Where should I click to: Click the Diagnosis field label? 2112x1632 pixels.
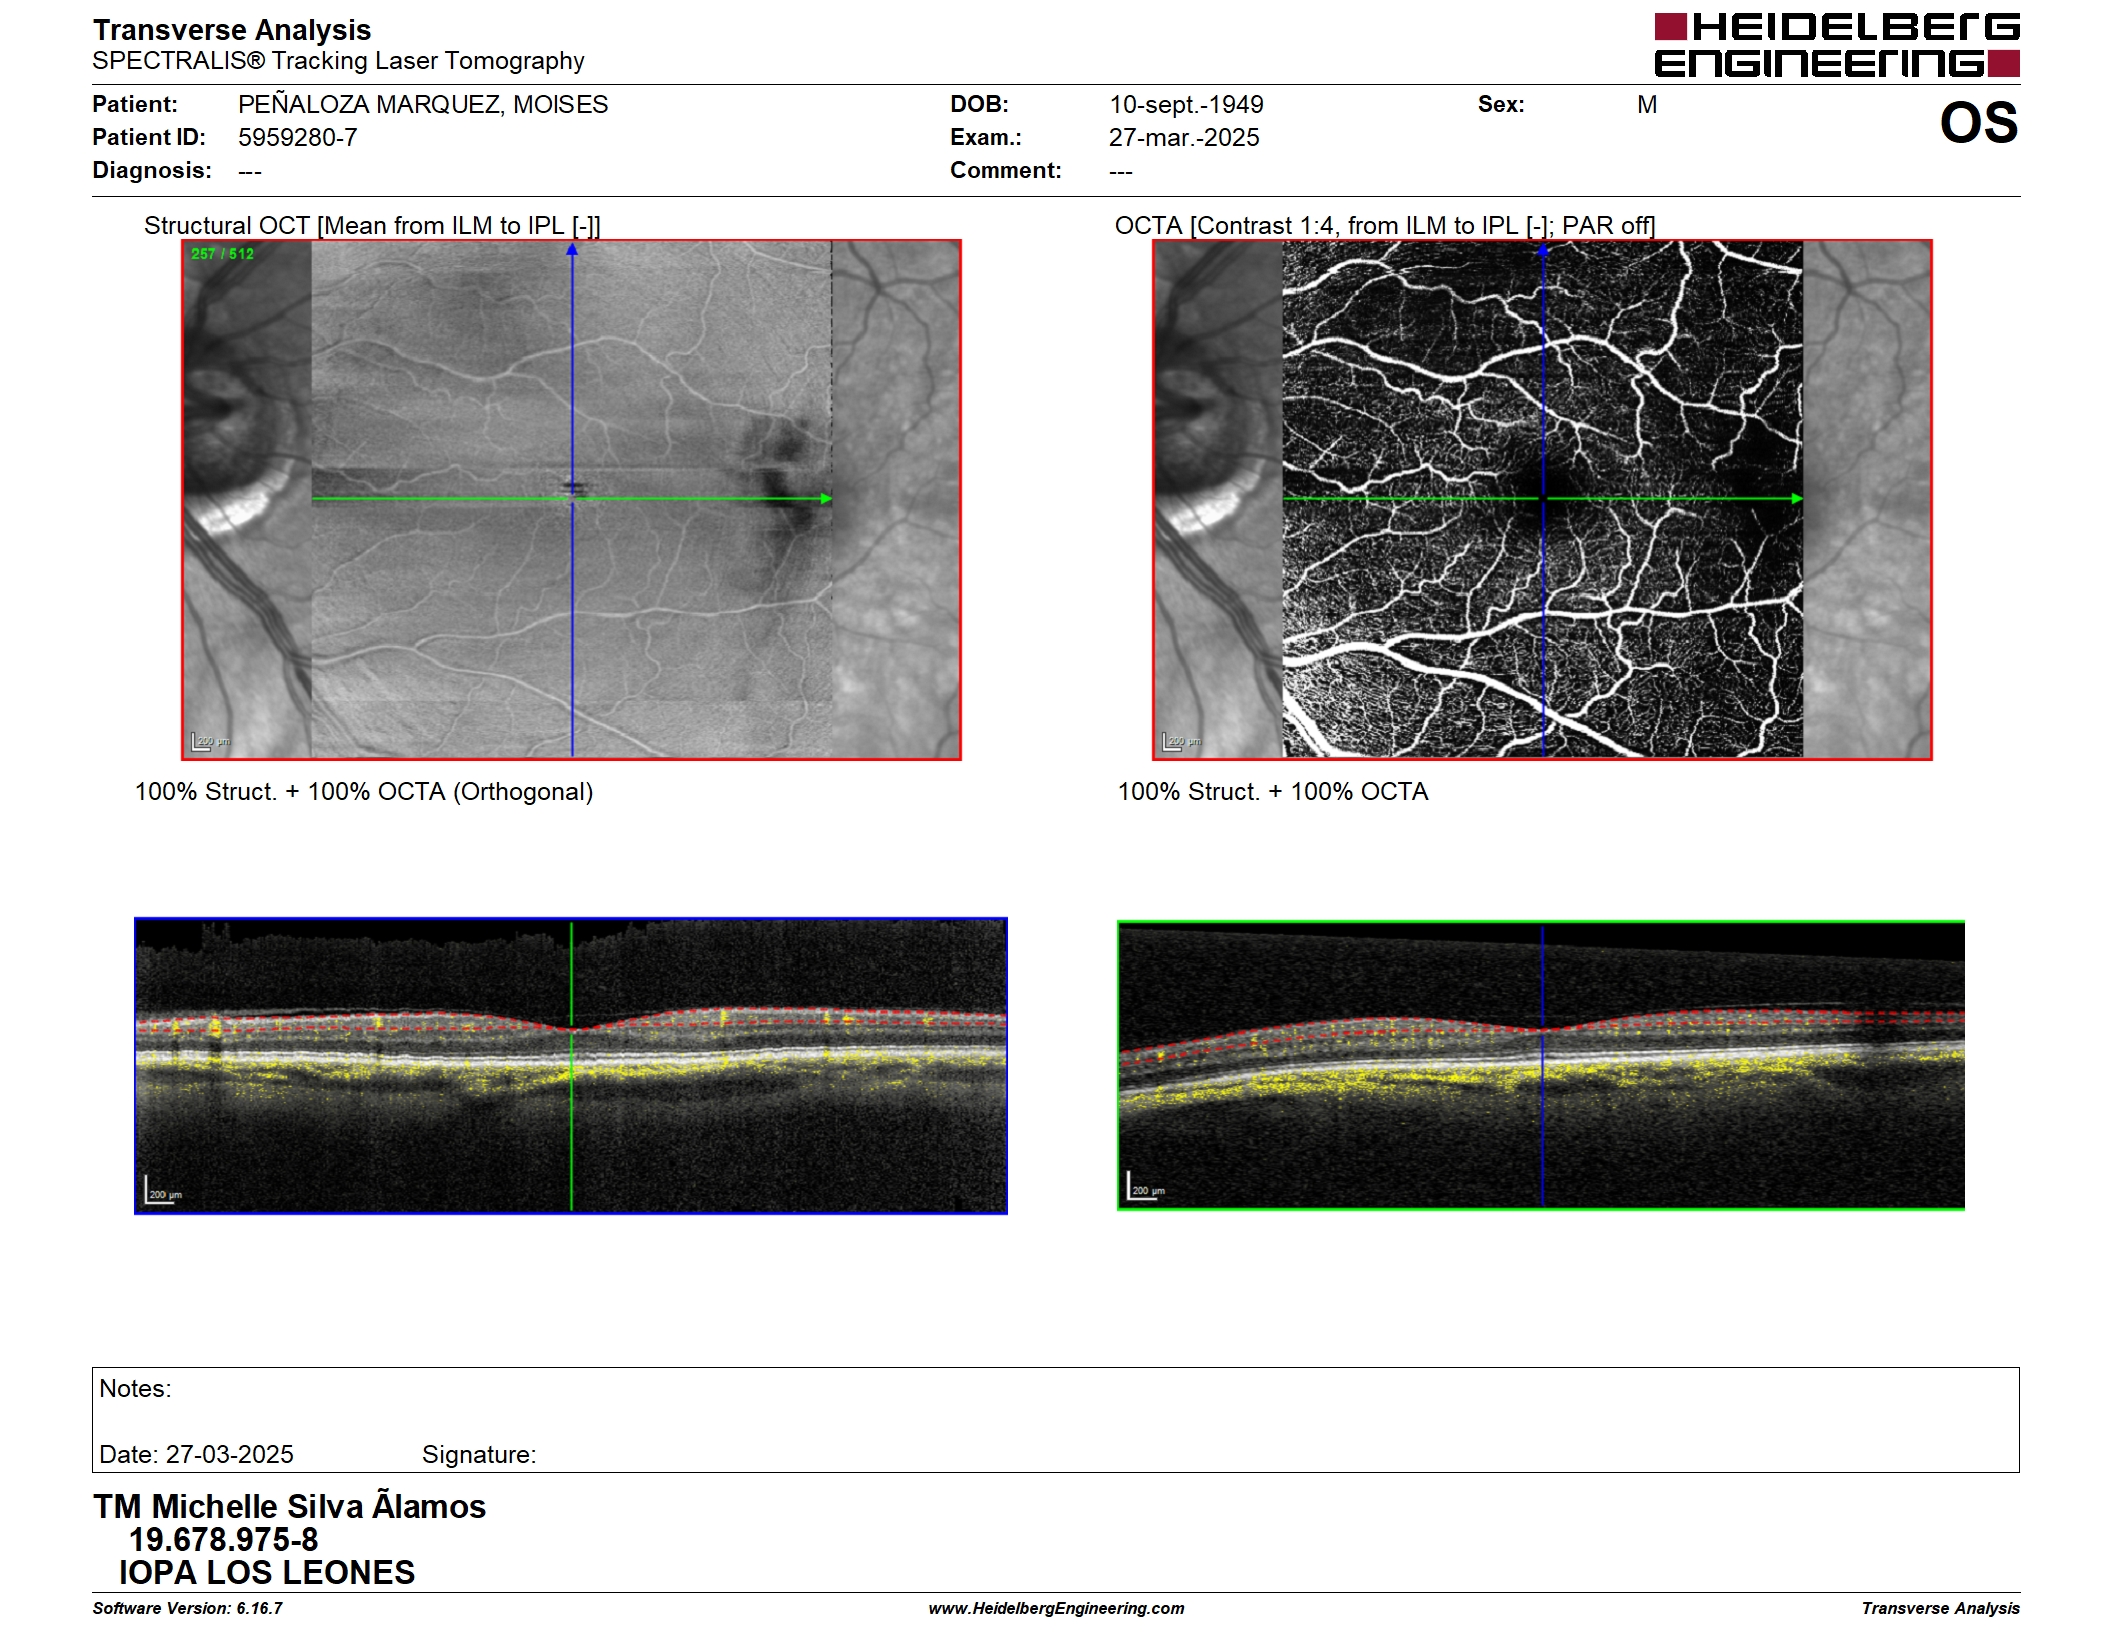(x=152, y=170)
